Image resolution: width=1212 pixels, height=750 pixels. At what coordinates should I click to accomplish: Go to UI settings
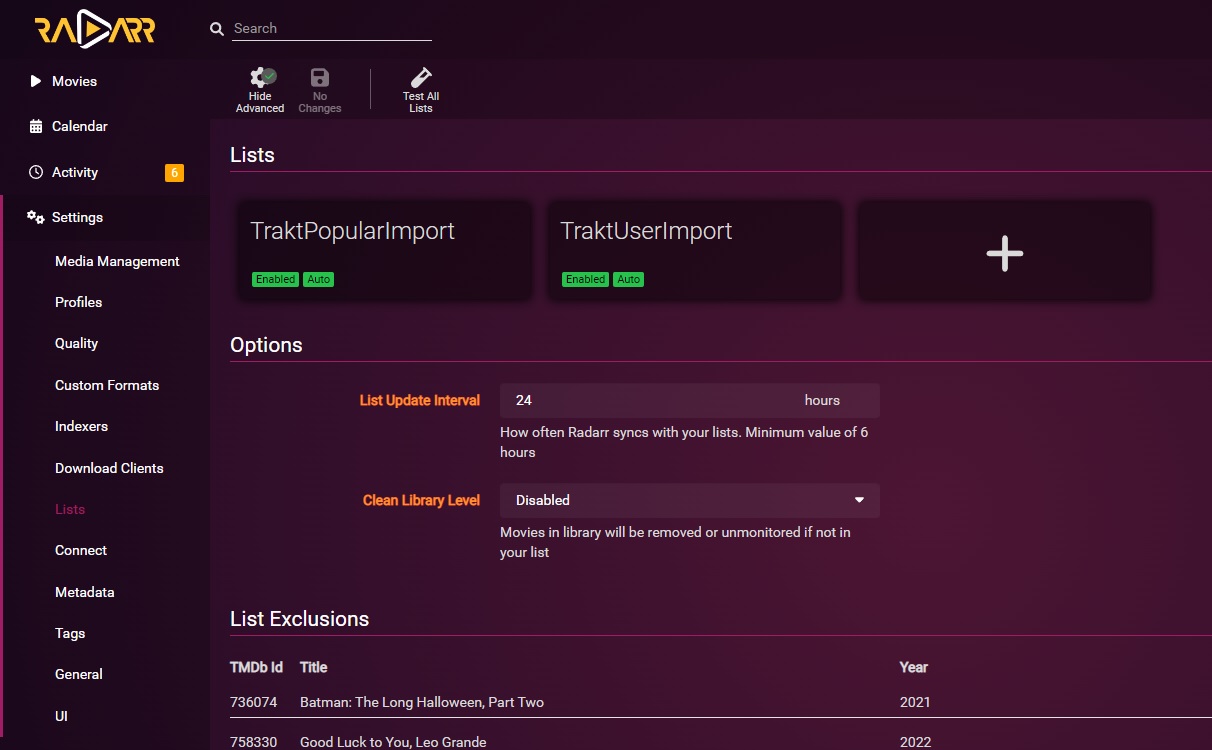pos(61,716)
